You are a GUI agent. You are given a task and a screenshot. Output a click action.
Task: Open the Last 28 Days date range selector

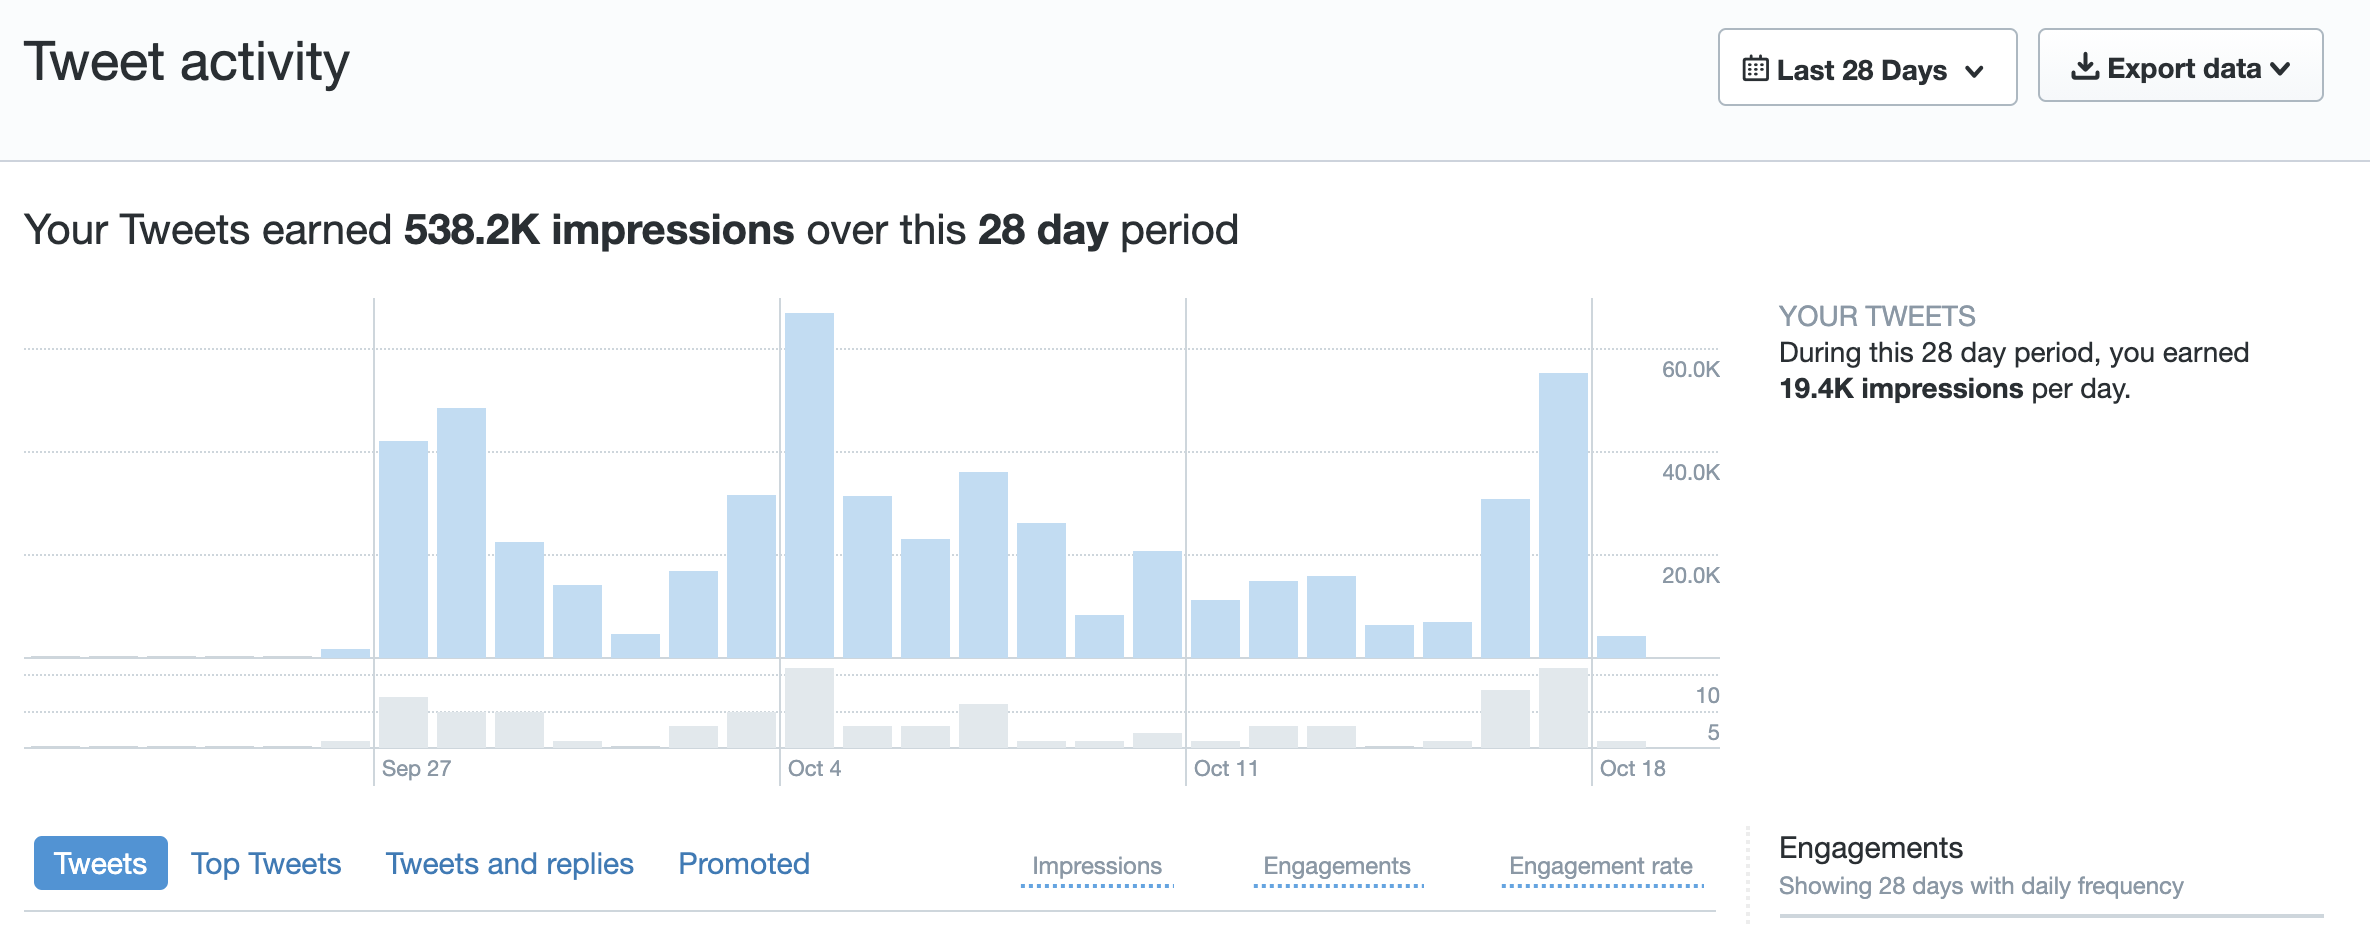[x=1867, y=67]
